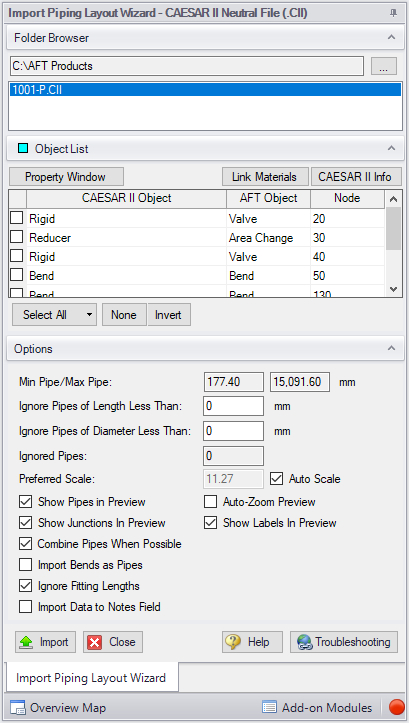This screenshot has height=723, width=409.
Task: Click the green Import arrow icon
Action: [x=27, y=642]
